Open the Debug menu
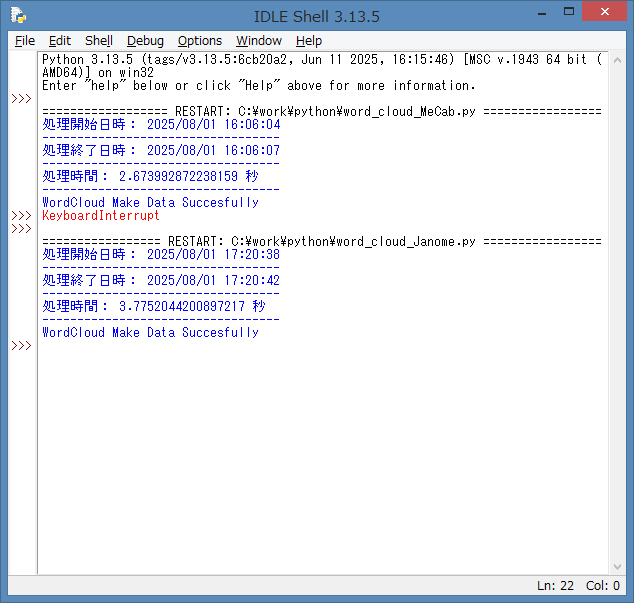The height and width of the screenshot is (603, 634). [145, 41]
